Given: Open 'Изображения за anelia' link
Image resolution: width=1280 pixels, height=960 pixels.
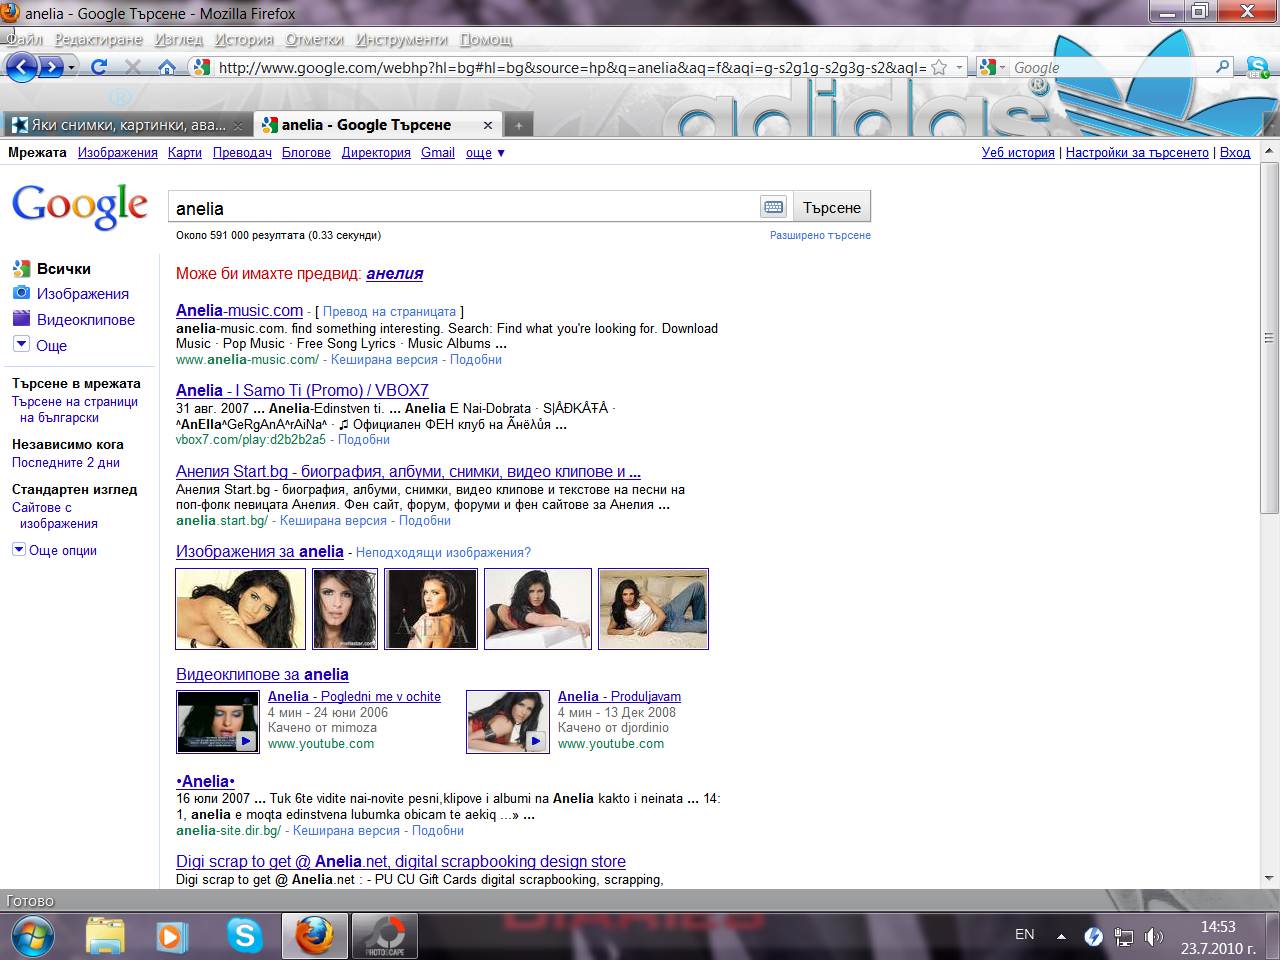Looking at the screenshot, I should pos(260,551).
